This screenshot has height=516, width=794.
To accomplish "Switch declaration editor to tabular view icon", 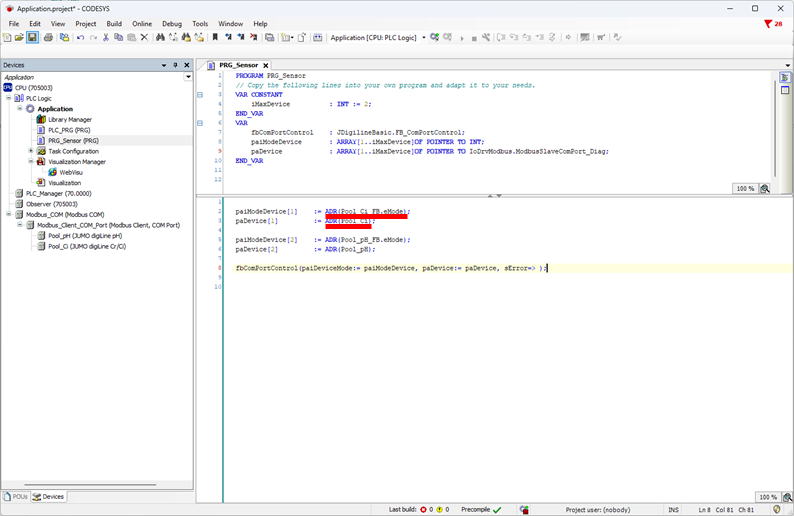I will coord(785,90).
